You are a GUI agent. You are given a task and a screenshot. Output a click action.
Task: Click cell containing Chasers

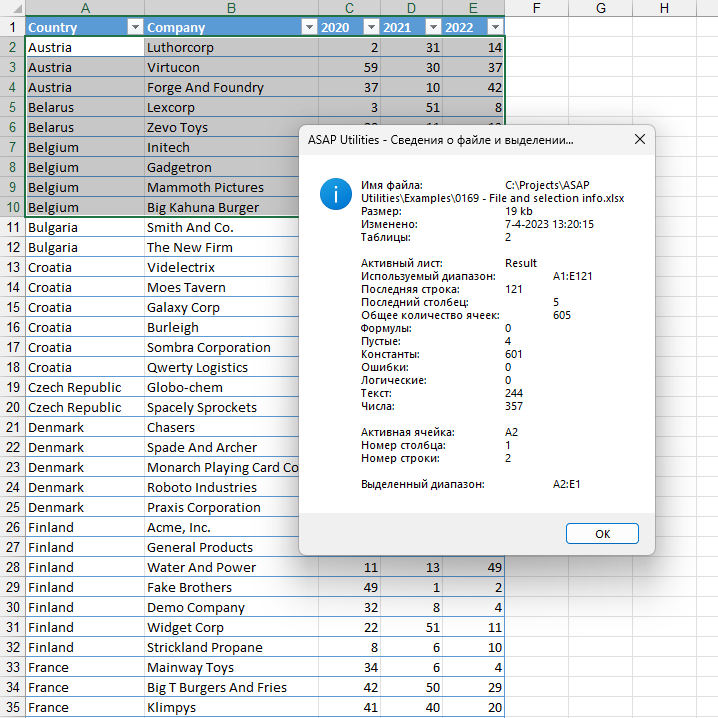point(222,427)
